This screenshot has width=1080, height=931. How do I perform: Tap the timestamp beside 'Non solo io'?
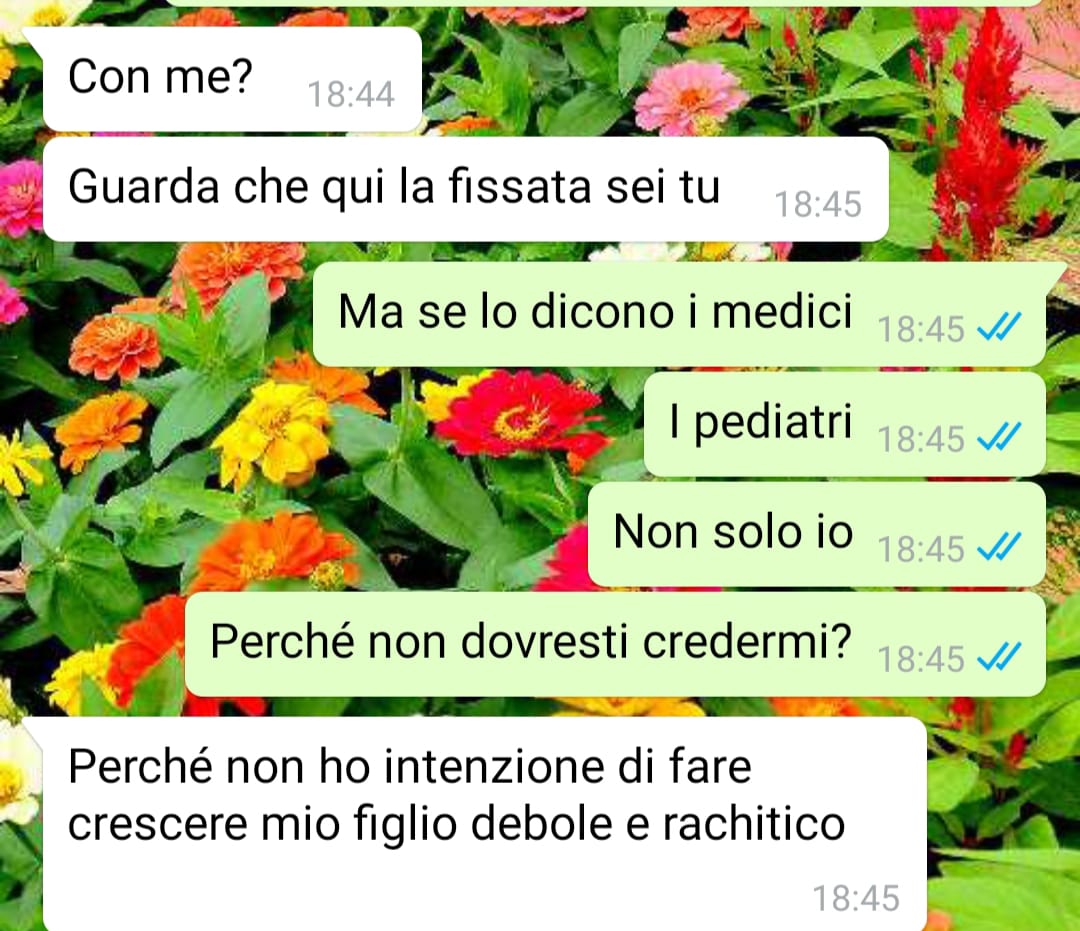click(920, 549)
